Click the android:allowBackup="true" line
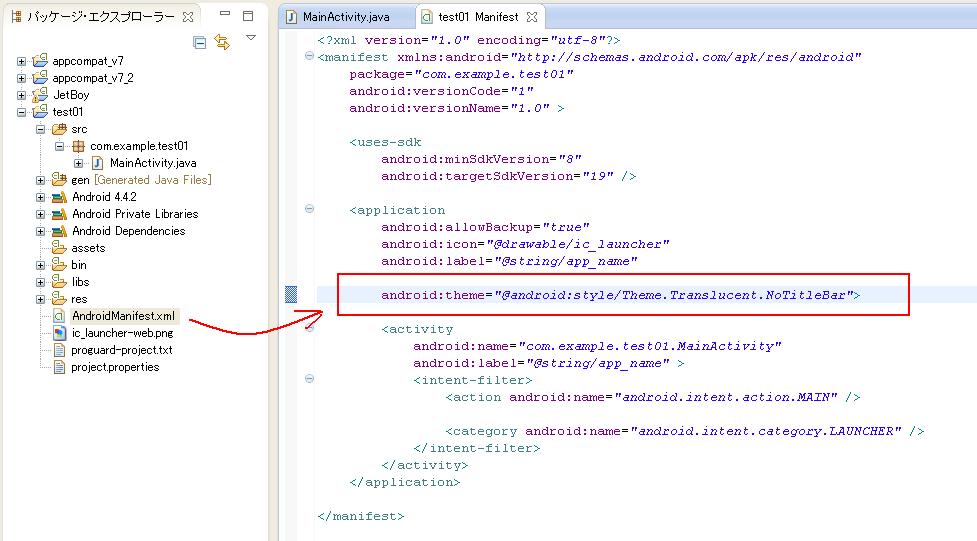 (485, 227)
